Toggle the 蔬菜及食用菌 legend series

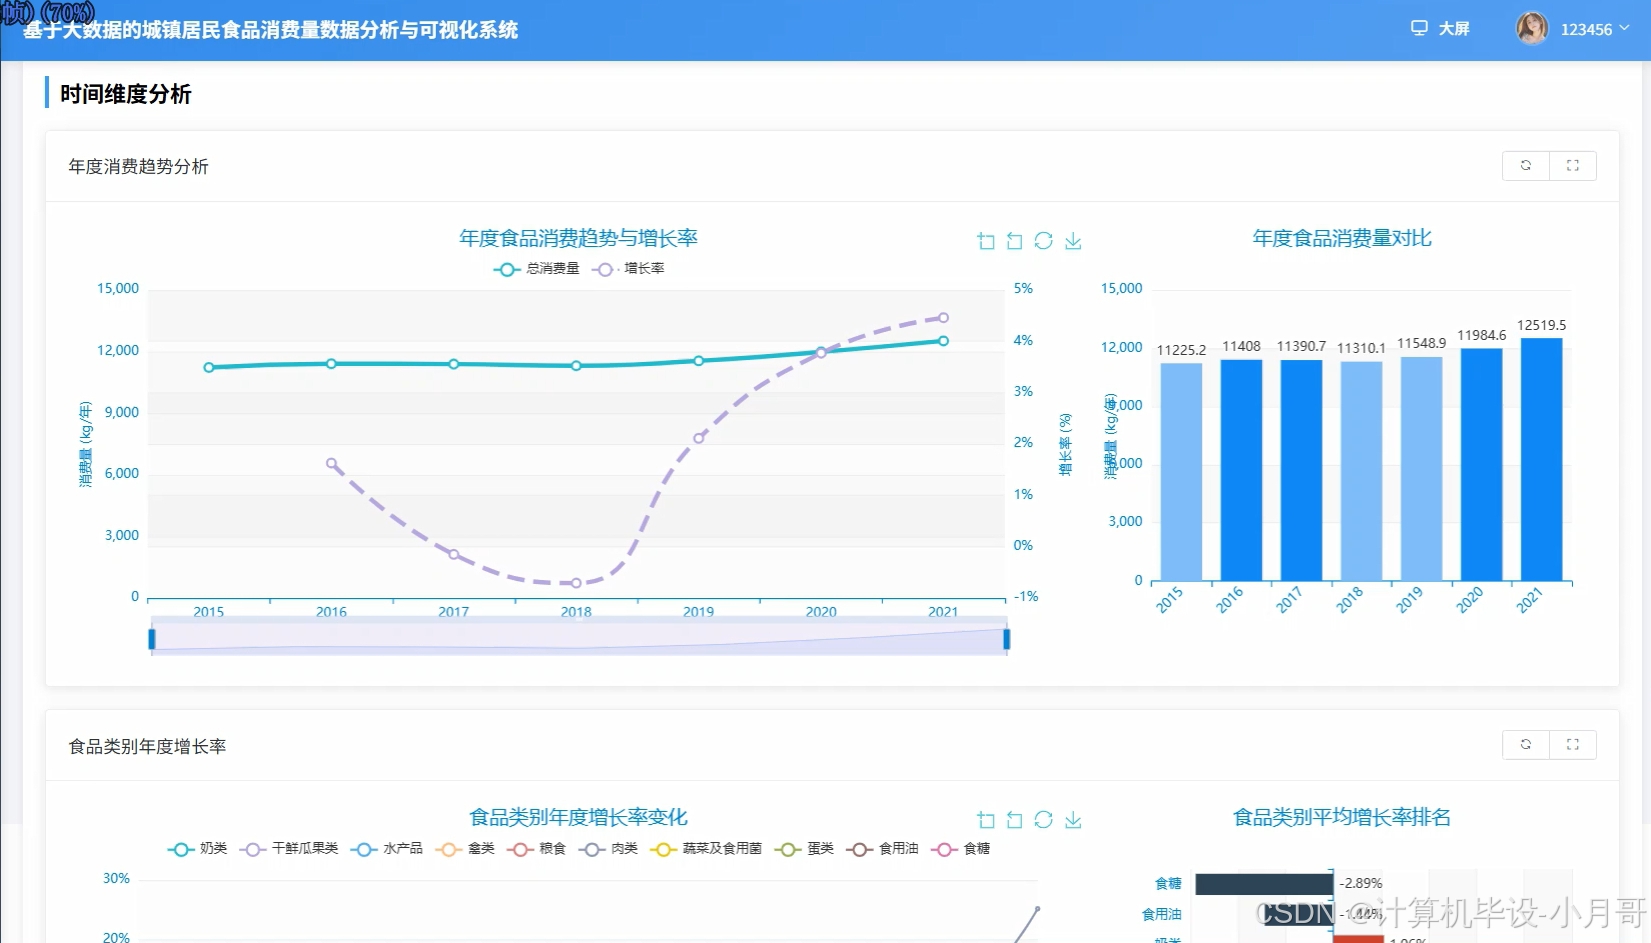point(706,849)
